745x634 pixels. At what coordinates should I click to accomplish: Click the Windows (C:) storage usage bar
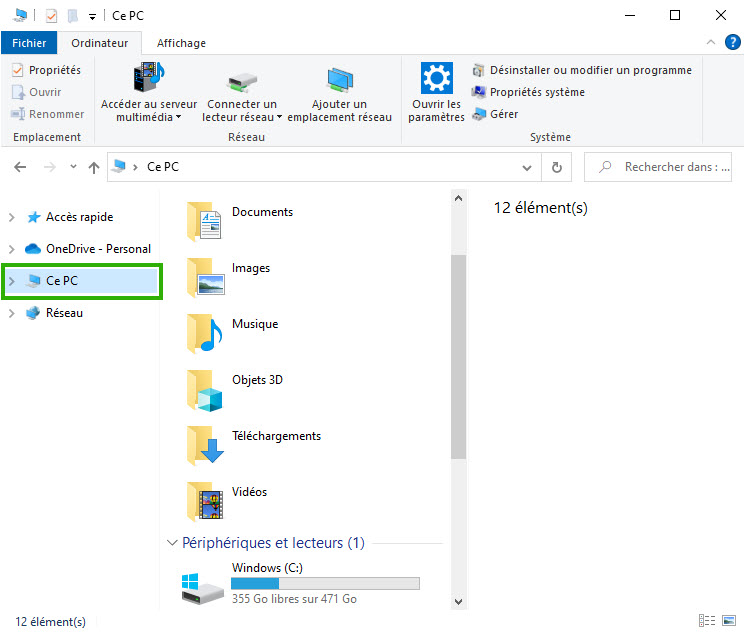tap(325, 583)
